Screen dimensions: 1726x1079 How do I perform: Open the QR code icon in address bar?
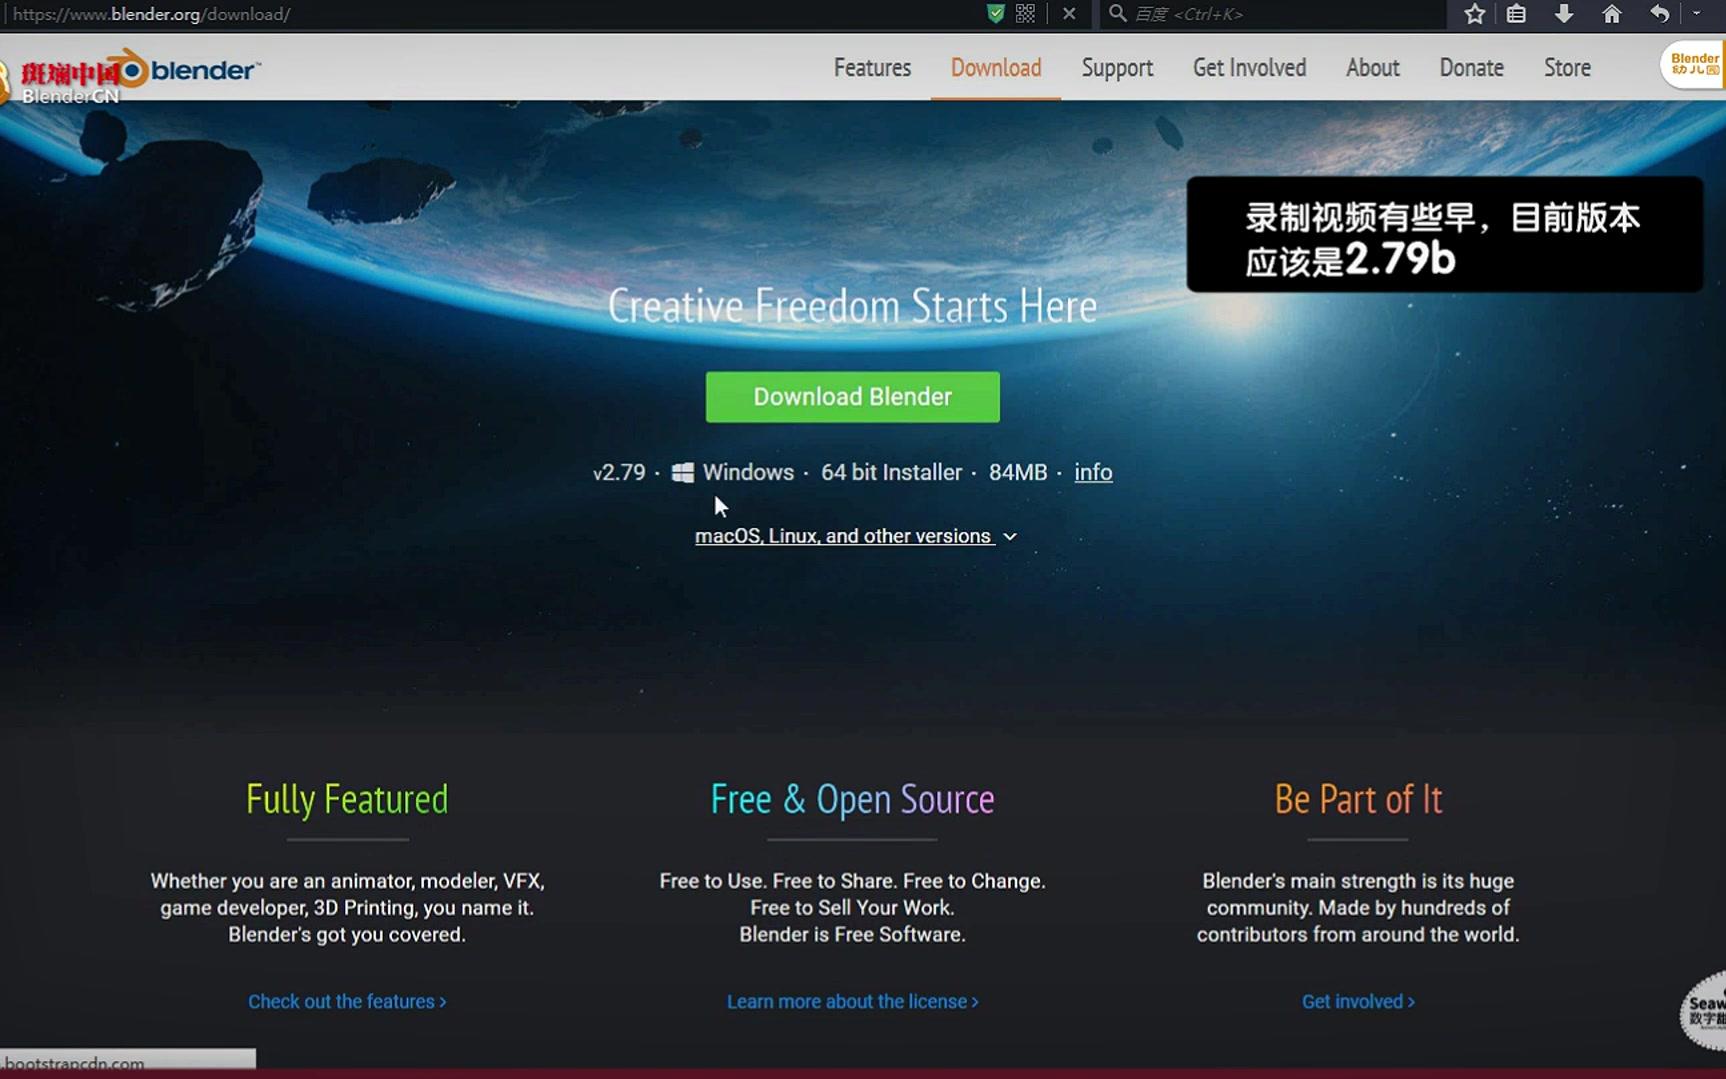(1025, 13)
